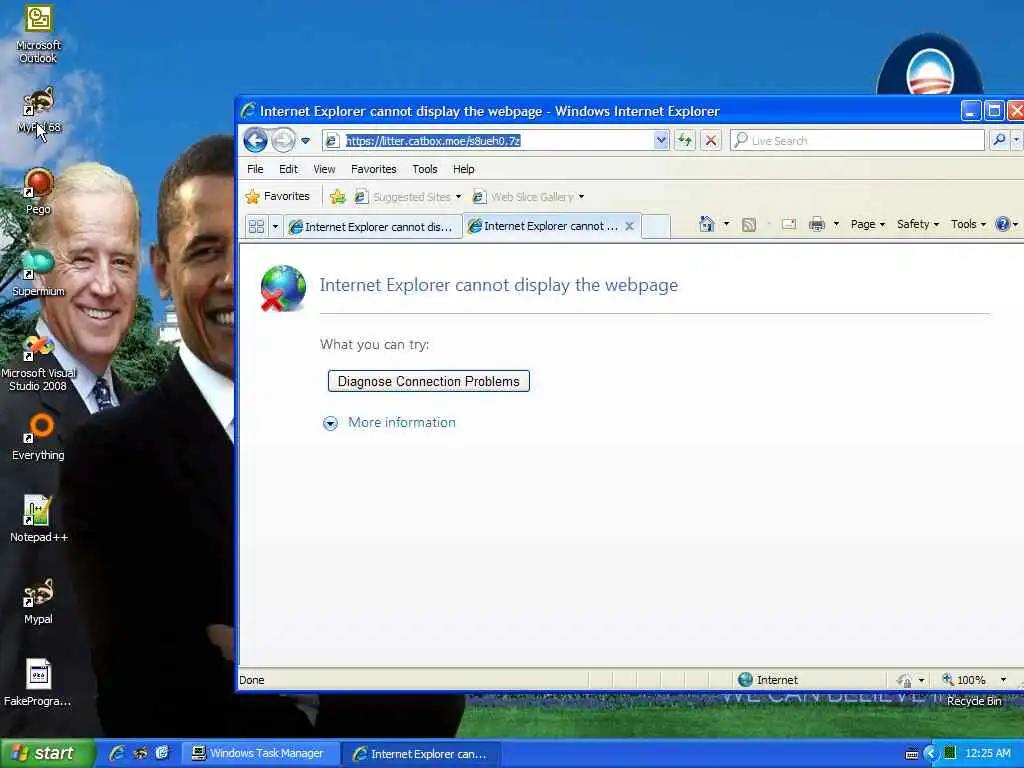Open the Quick Tabs list dropdown arrow

[275, 227]
